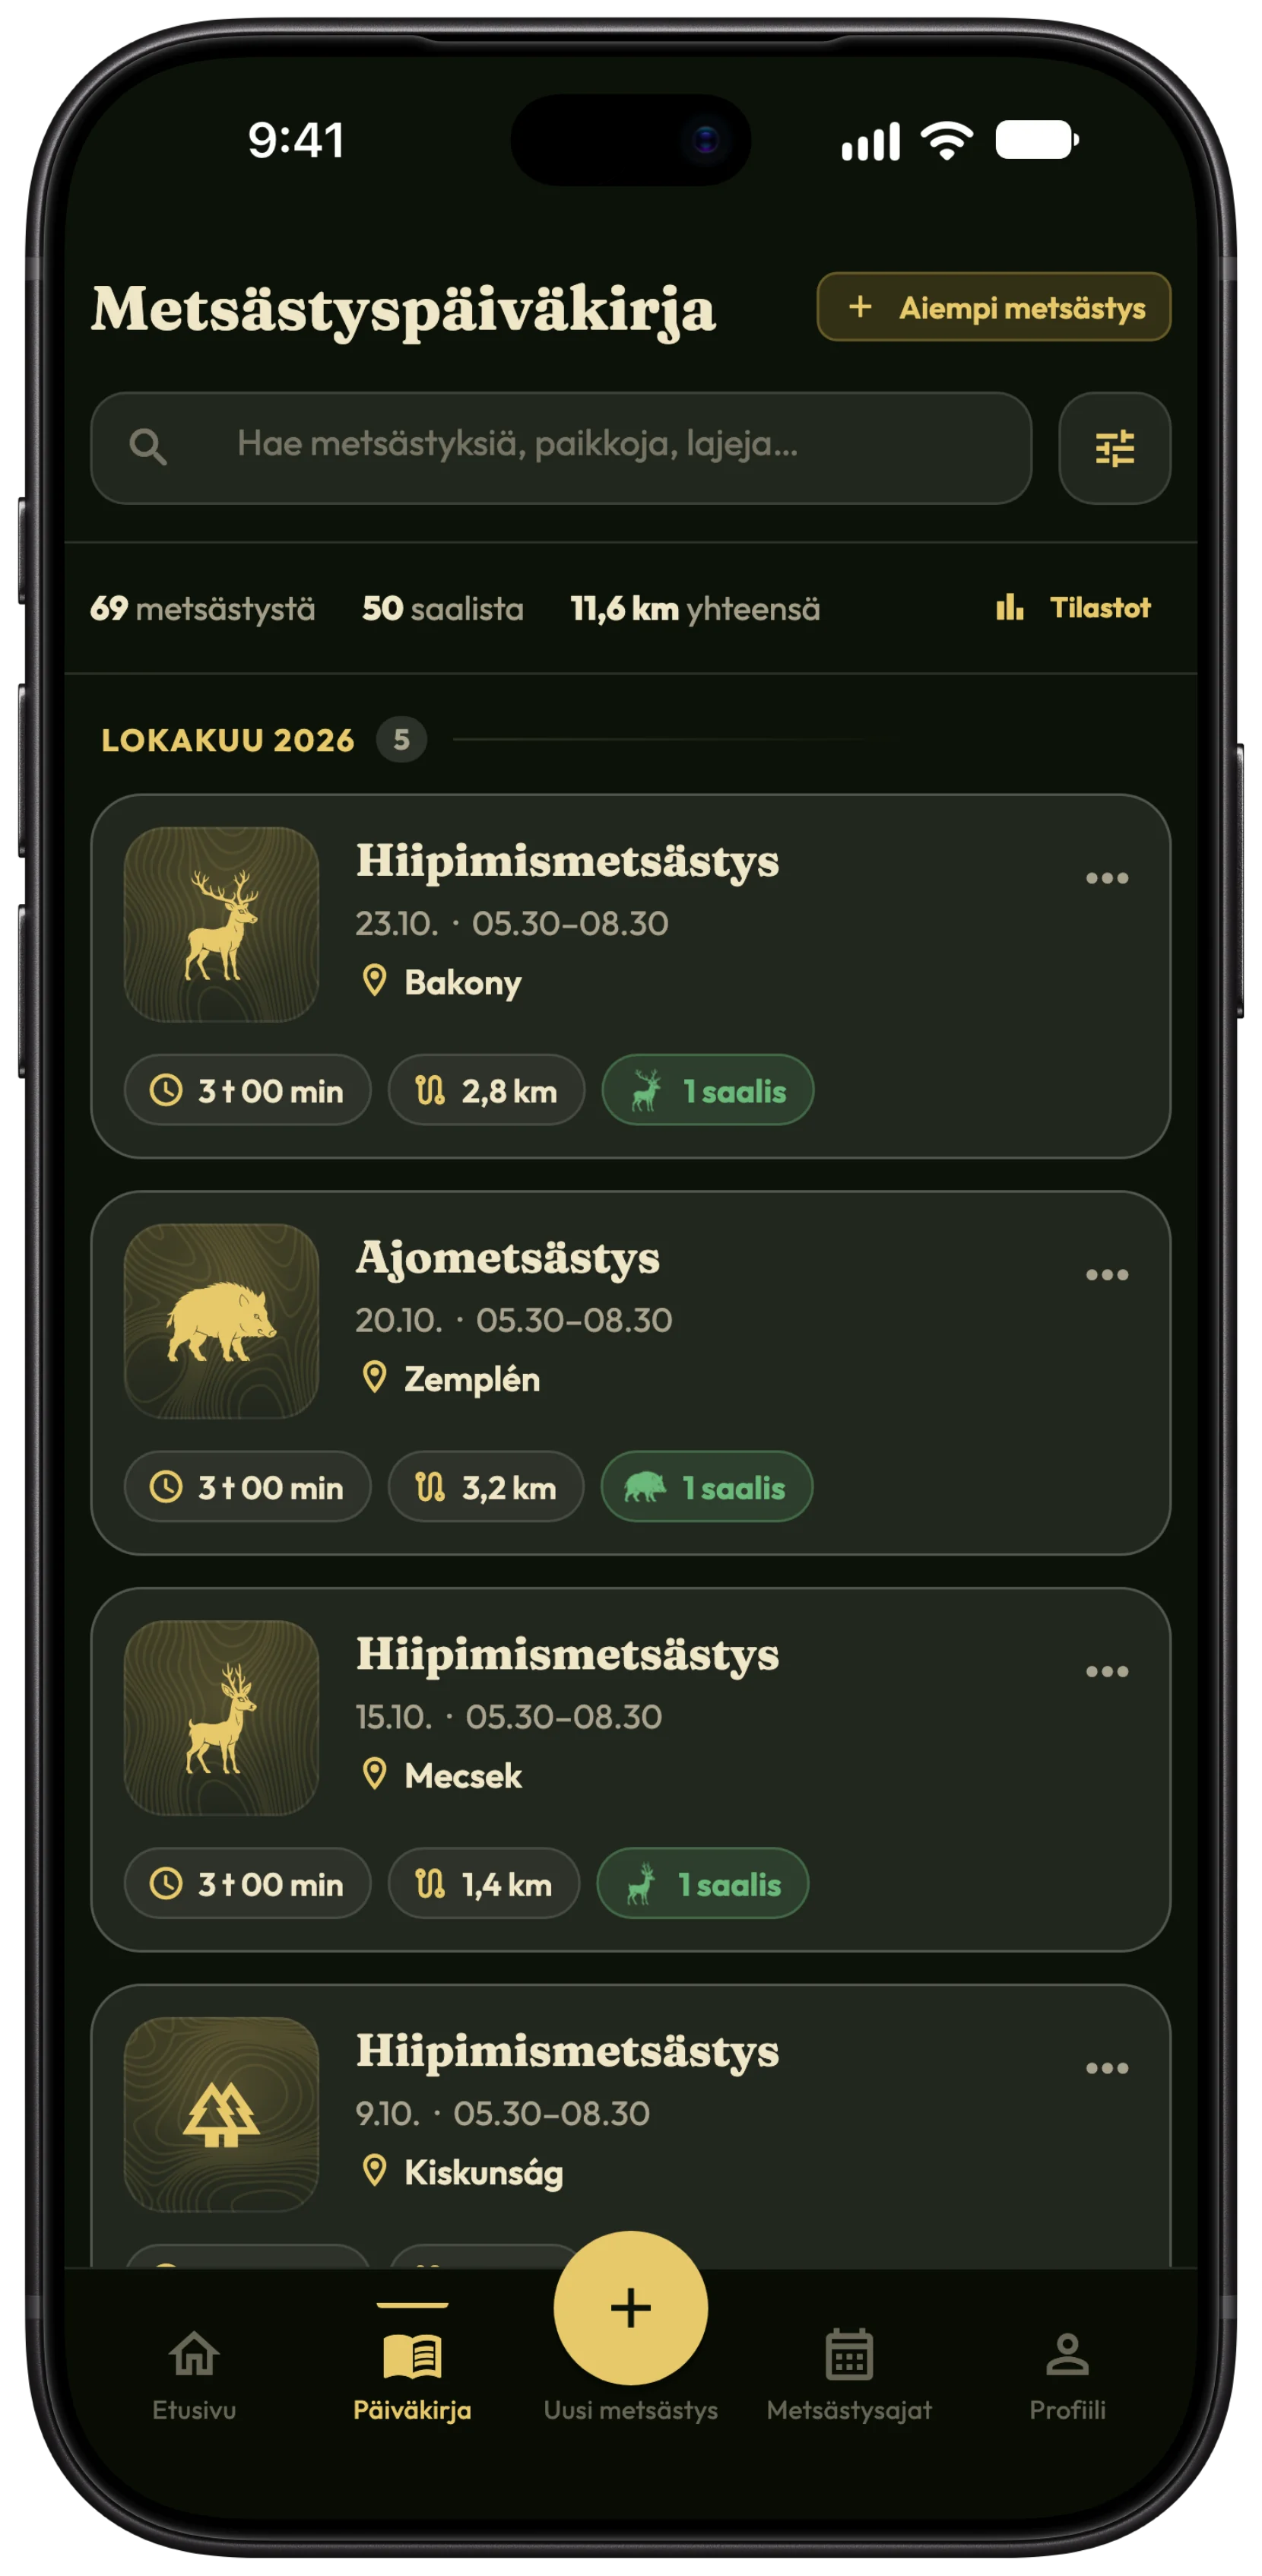This screenshot has height=2576, width=1262.
Task: Open more options for Kiskunság hunt
Action: pyautogui.click(x=1106, y=2068)
